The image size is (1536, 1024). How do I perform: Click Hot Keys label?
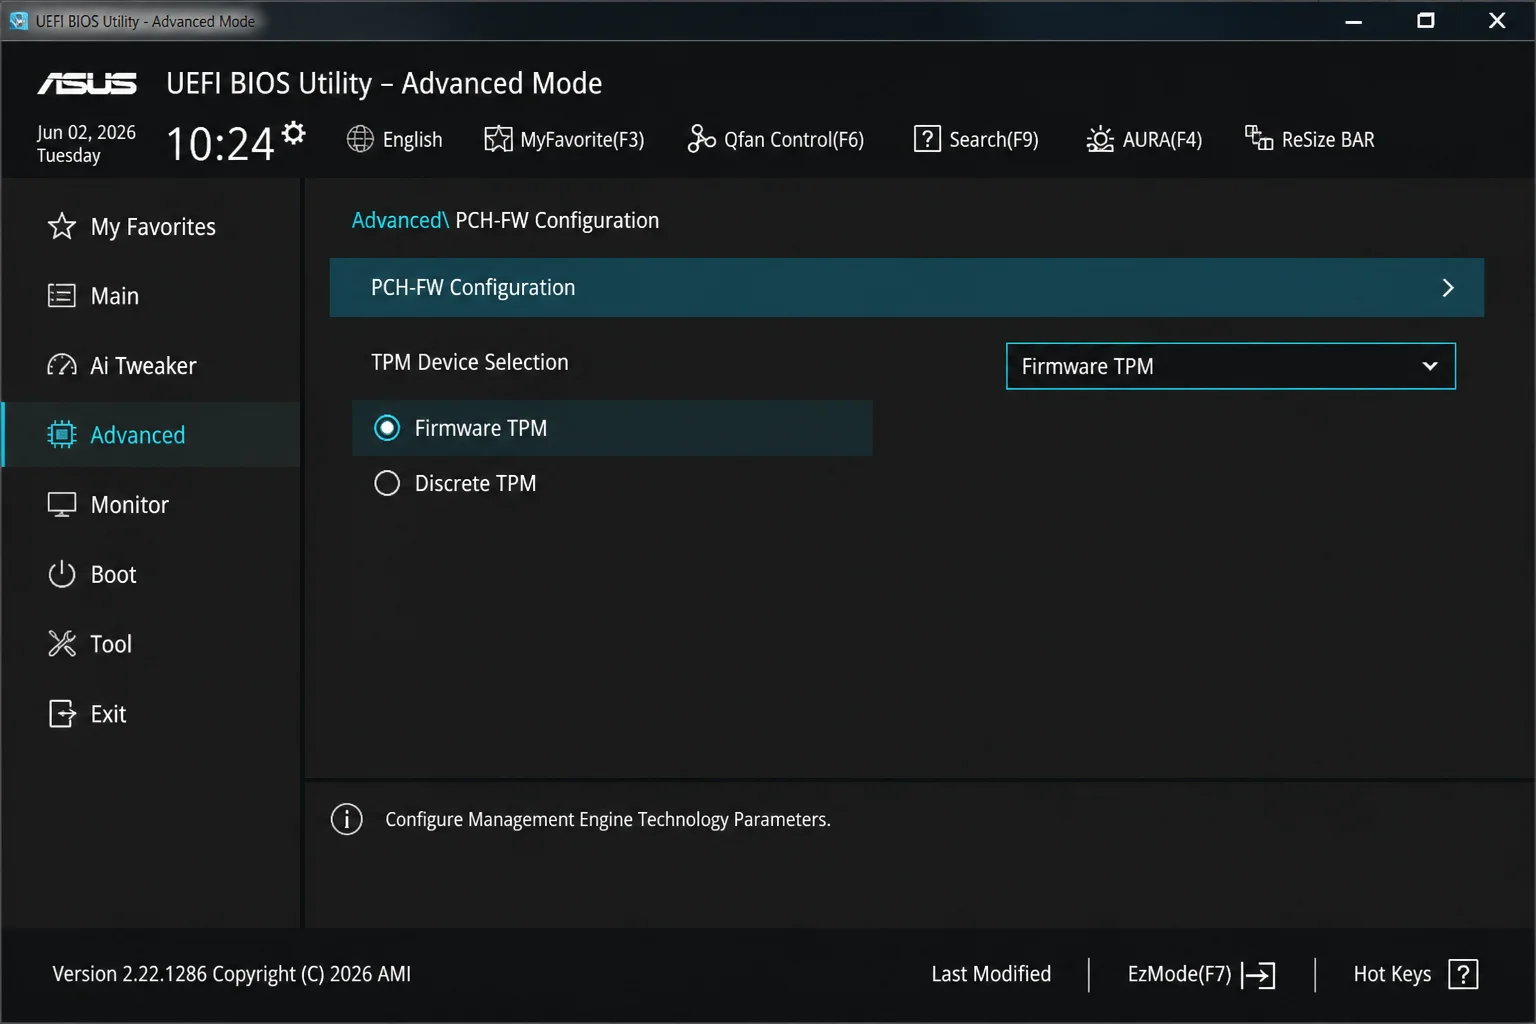1392,974
